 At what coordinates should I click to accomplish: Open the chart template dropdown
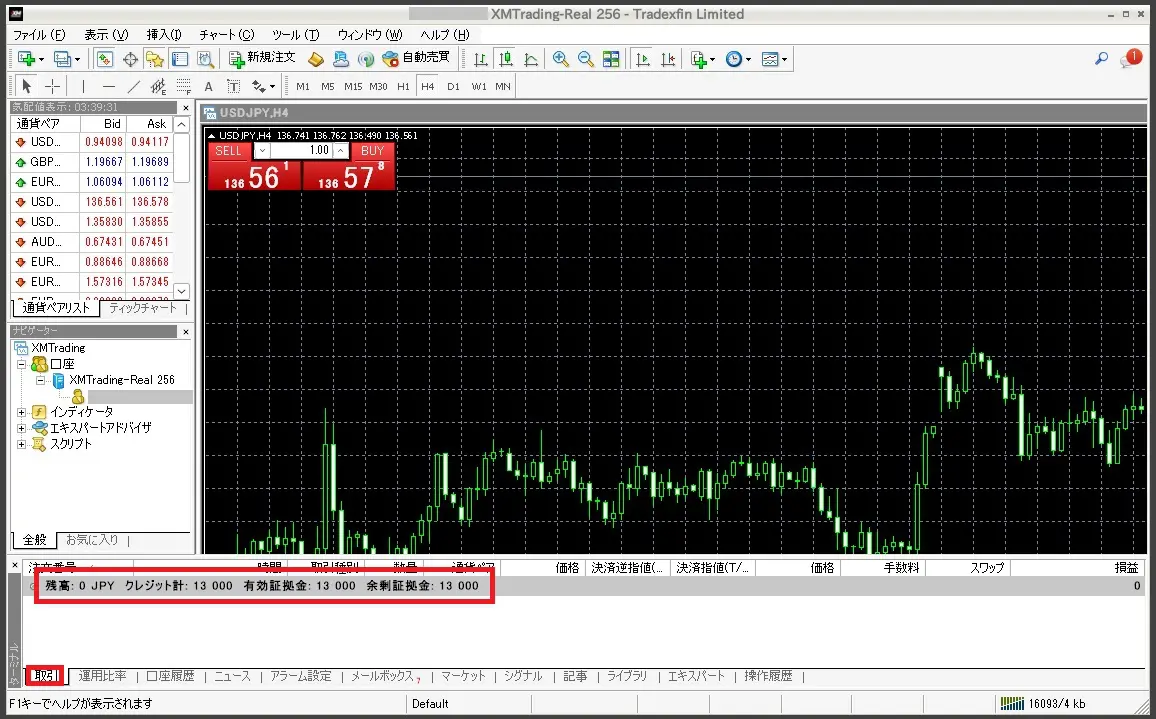point(774,59)
